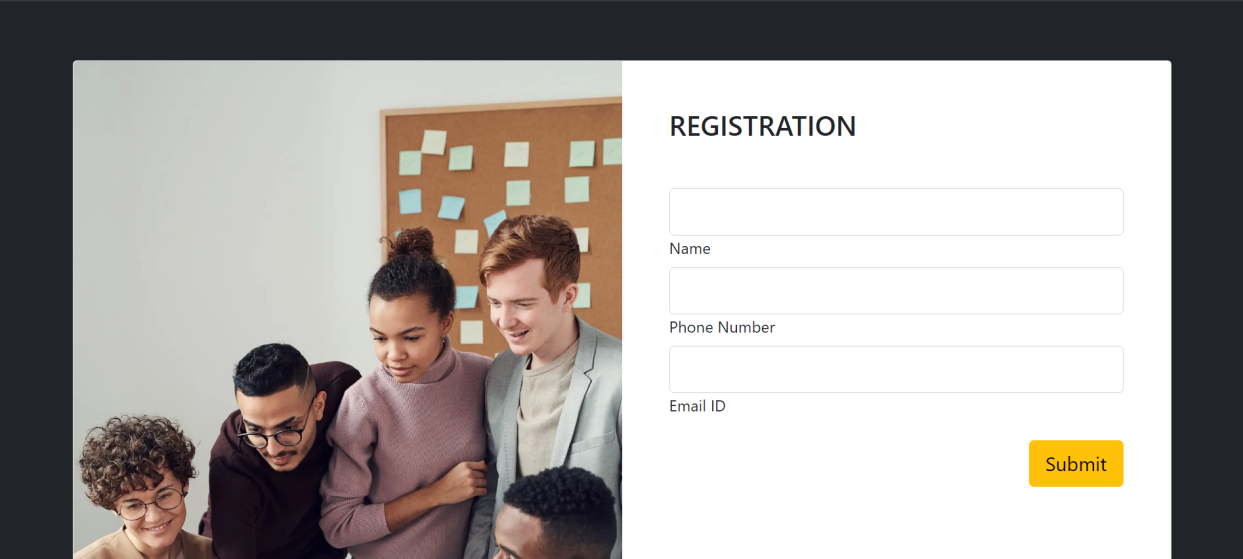Click the man's head at photo bottom
The width and height of the screenshot is (1243, 559).
pos(555,515)
